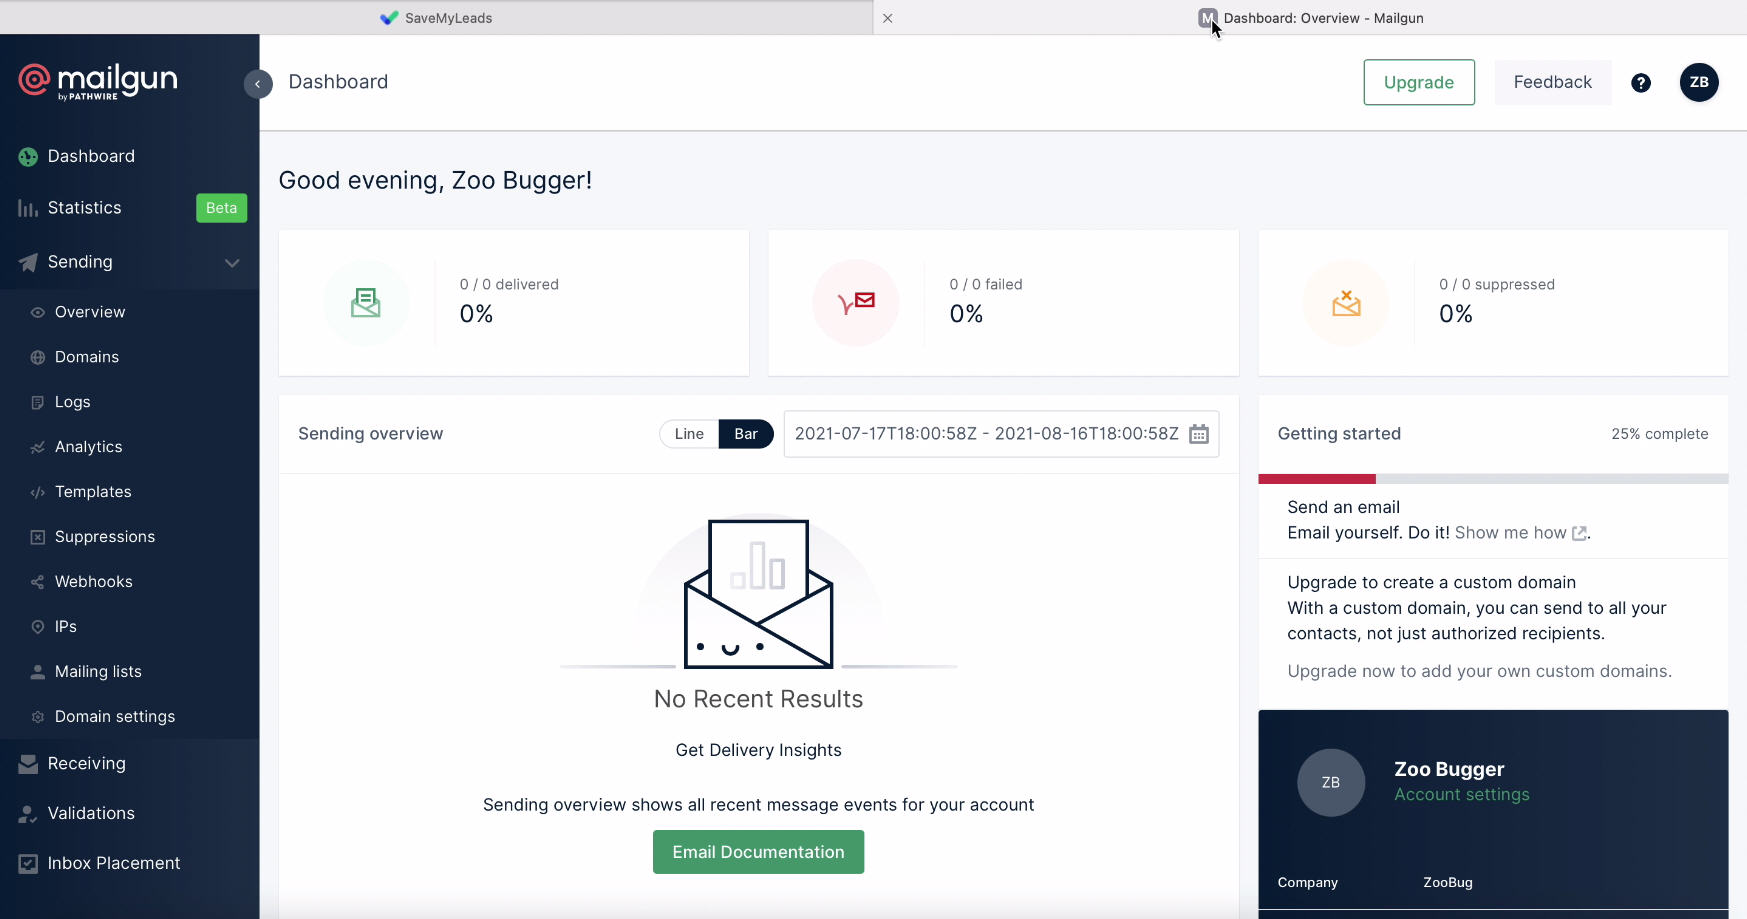1747x919 pixels.
Task: Click the Mailing lists person icon
Action: click(38, 672)
